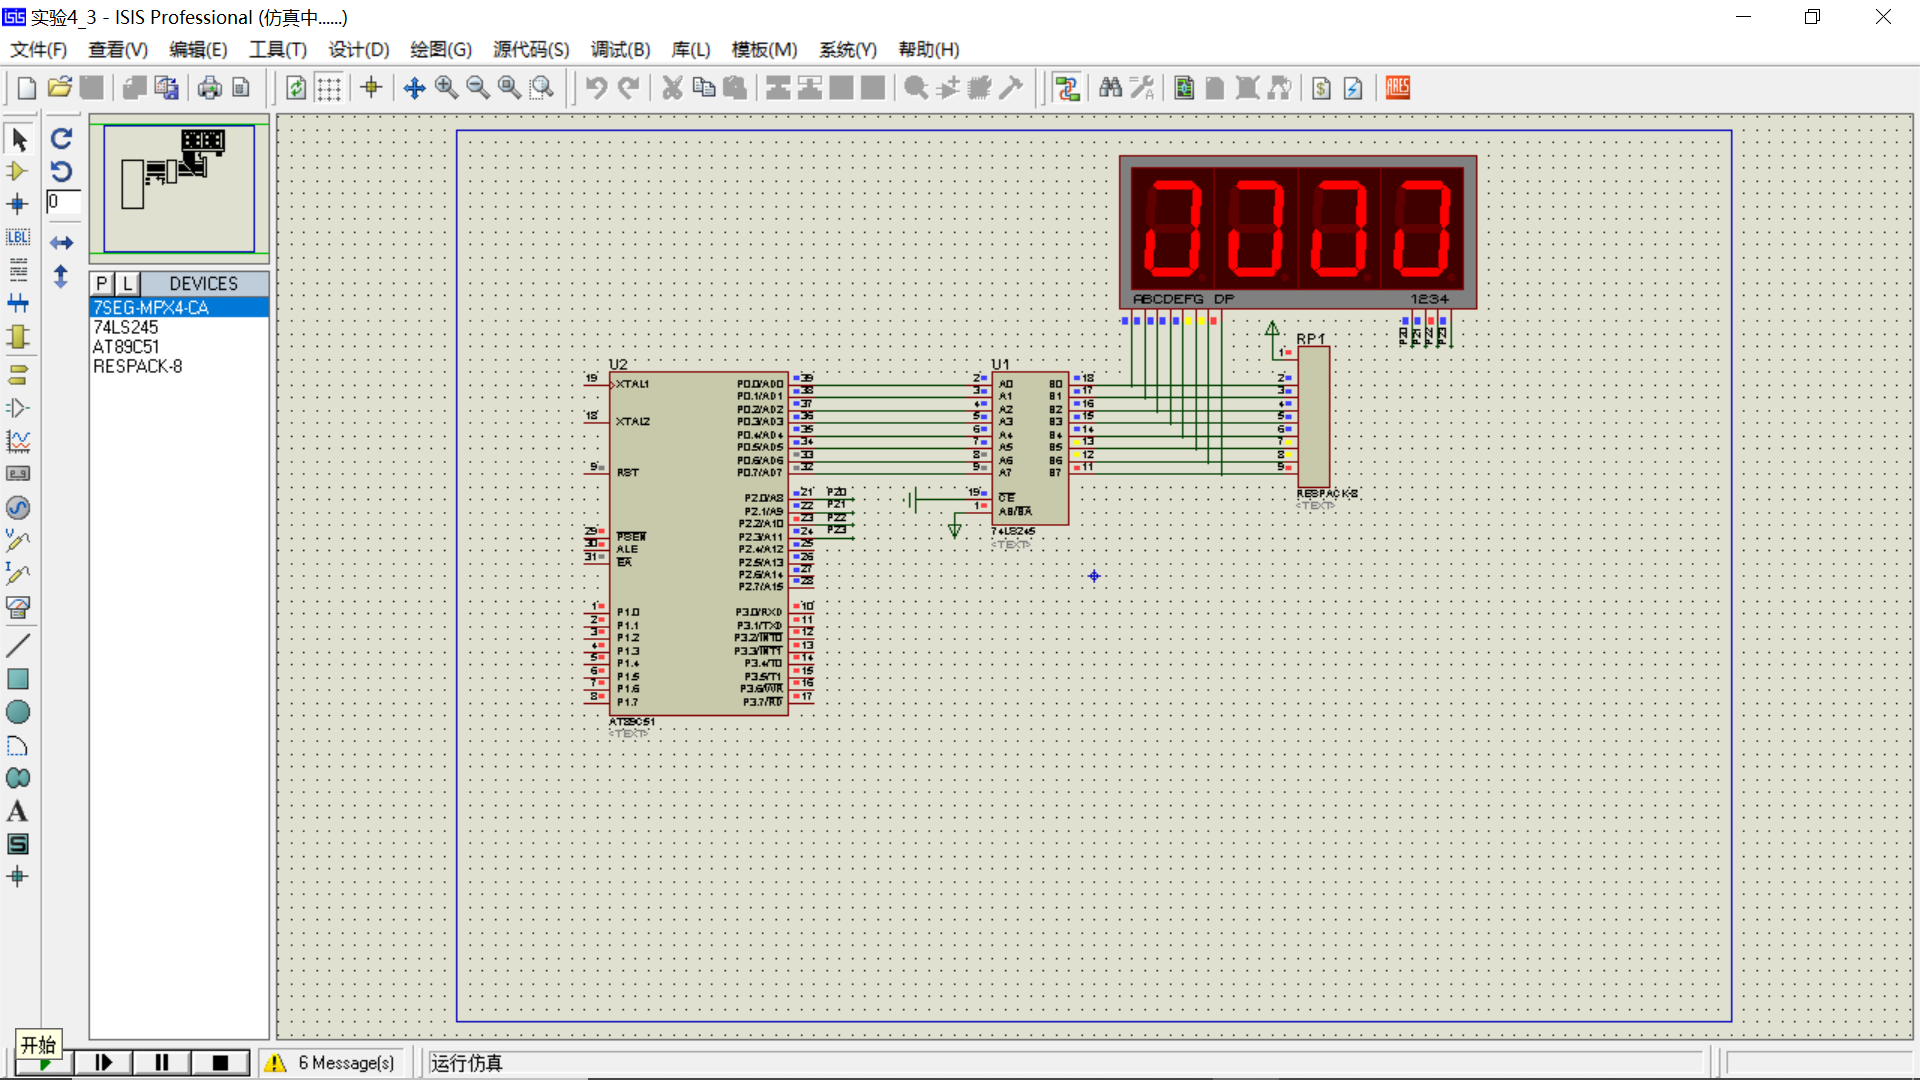Stop the simulation
1920x1080 pixels.
pyautogui.click(x=220, y=1062)
